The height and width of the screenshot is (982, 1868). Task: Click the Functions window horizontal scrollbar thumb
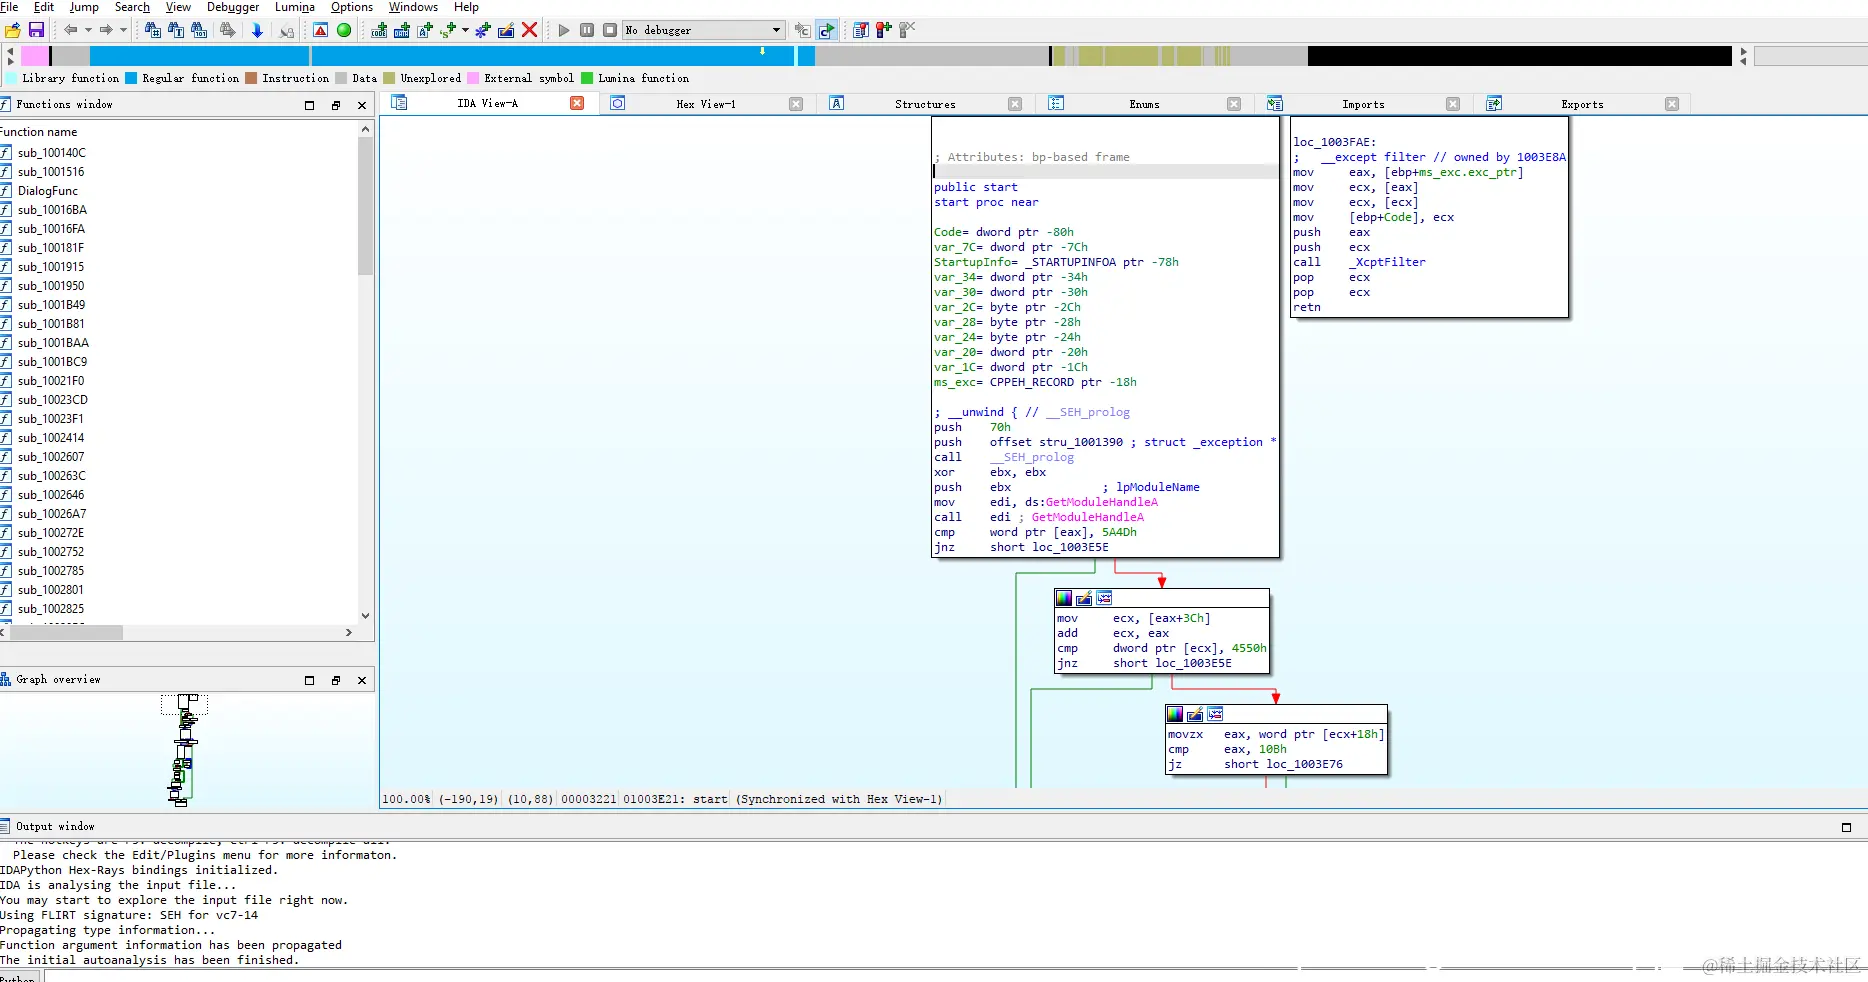(x=66, y=633)
